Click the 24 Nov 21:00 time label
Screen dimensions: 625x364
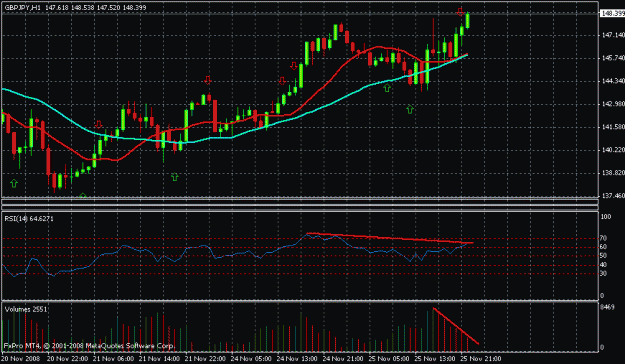click(343, 359)
